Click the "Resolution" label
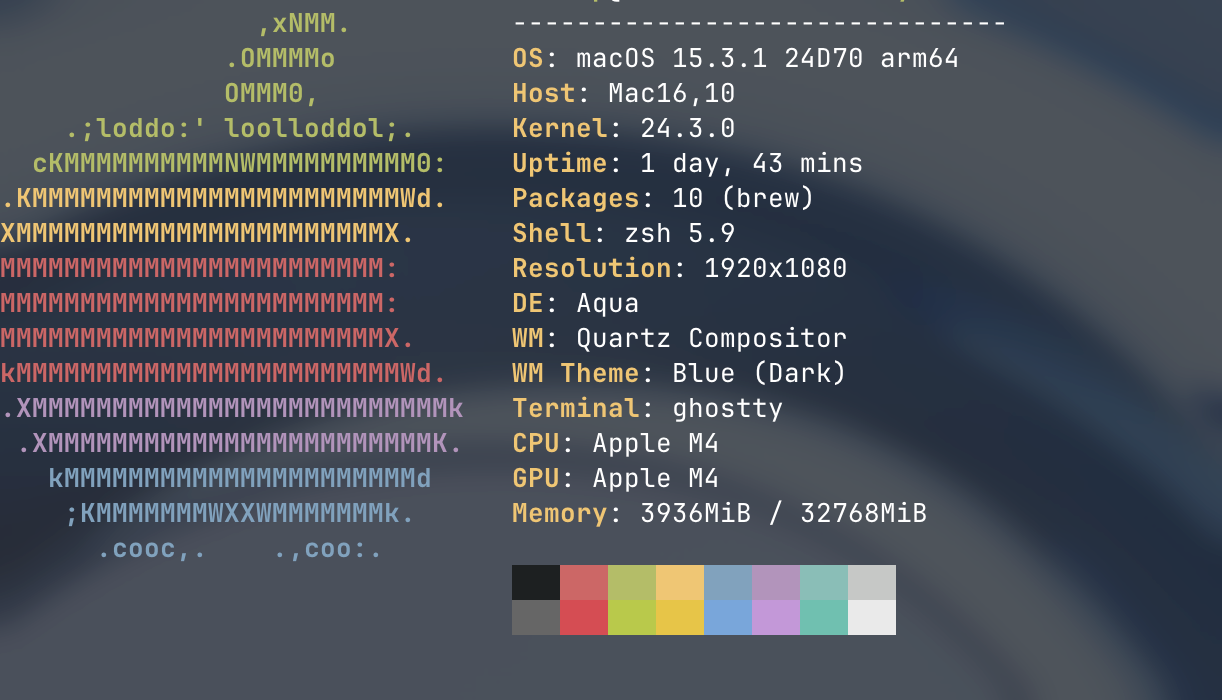The height and width of the screenshot is (700, 1222). (592, 268)
